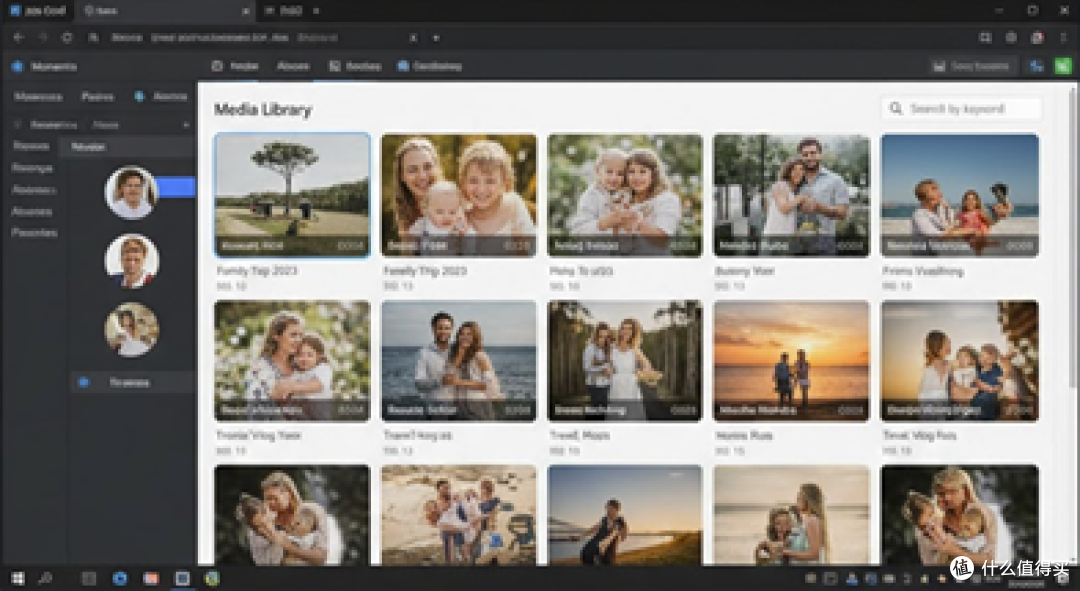Open the browser three-dot menu
1080x591 pixels.
(1063, 38)
